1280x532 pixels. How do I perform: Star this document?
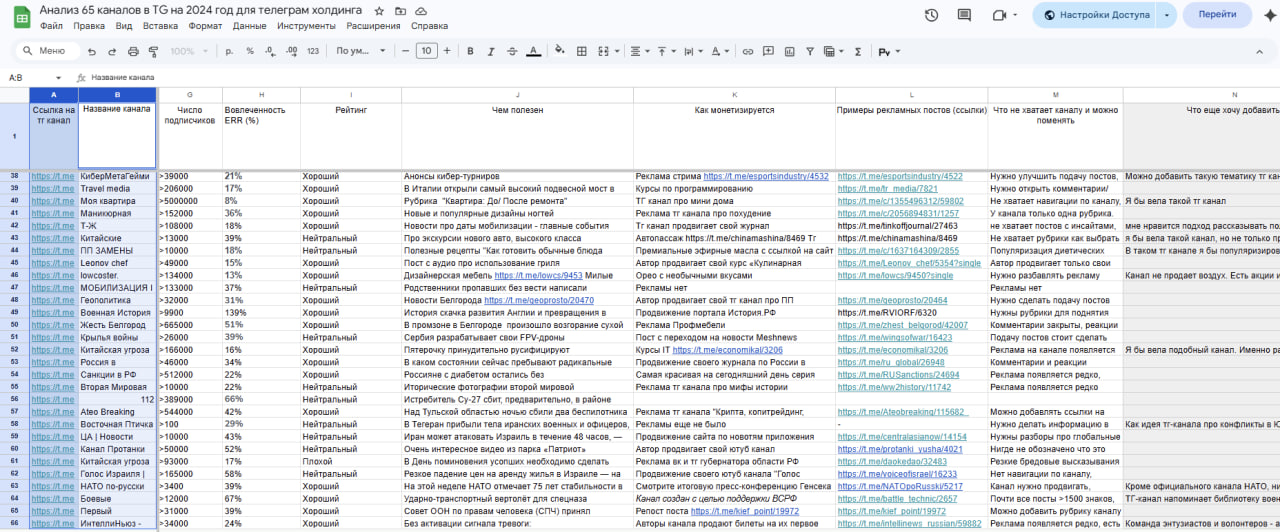pyautogui.click(x=377, y=10)
